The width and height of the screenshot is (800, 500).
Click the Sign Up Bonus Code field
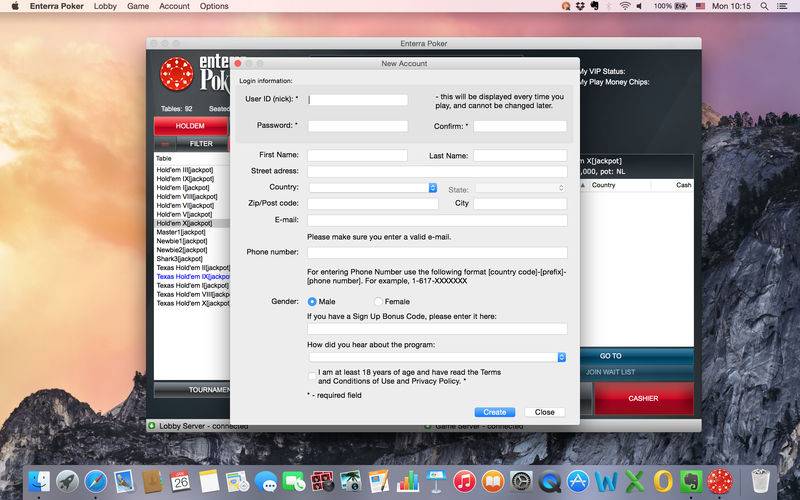(x=437, y=329)
